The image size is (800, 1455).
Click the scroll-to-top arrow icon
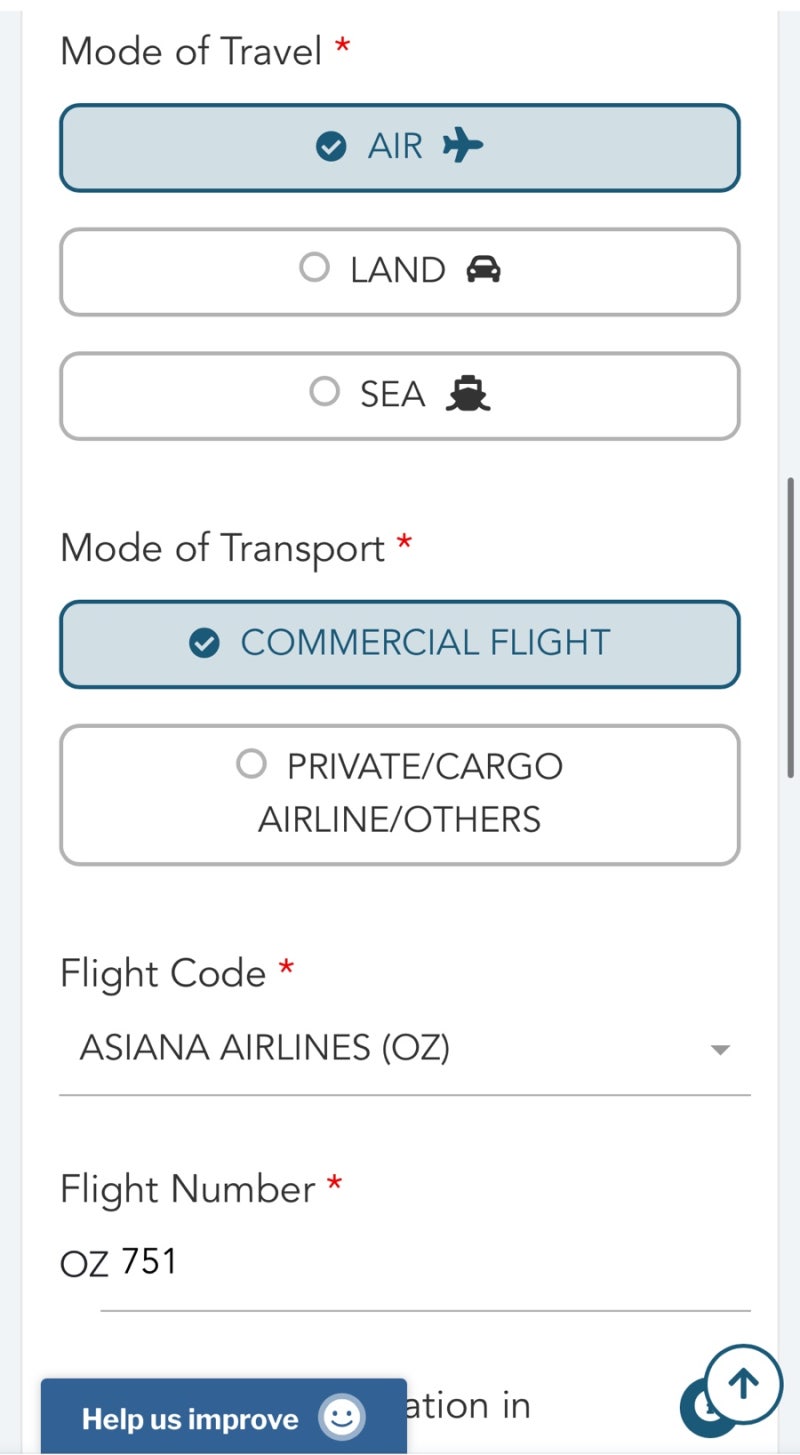743,1384
